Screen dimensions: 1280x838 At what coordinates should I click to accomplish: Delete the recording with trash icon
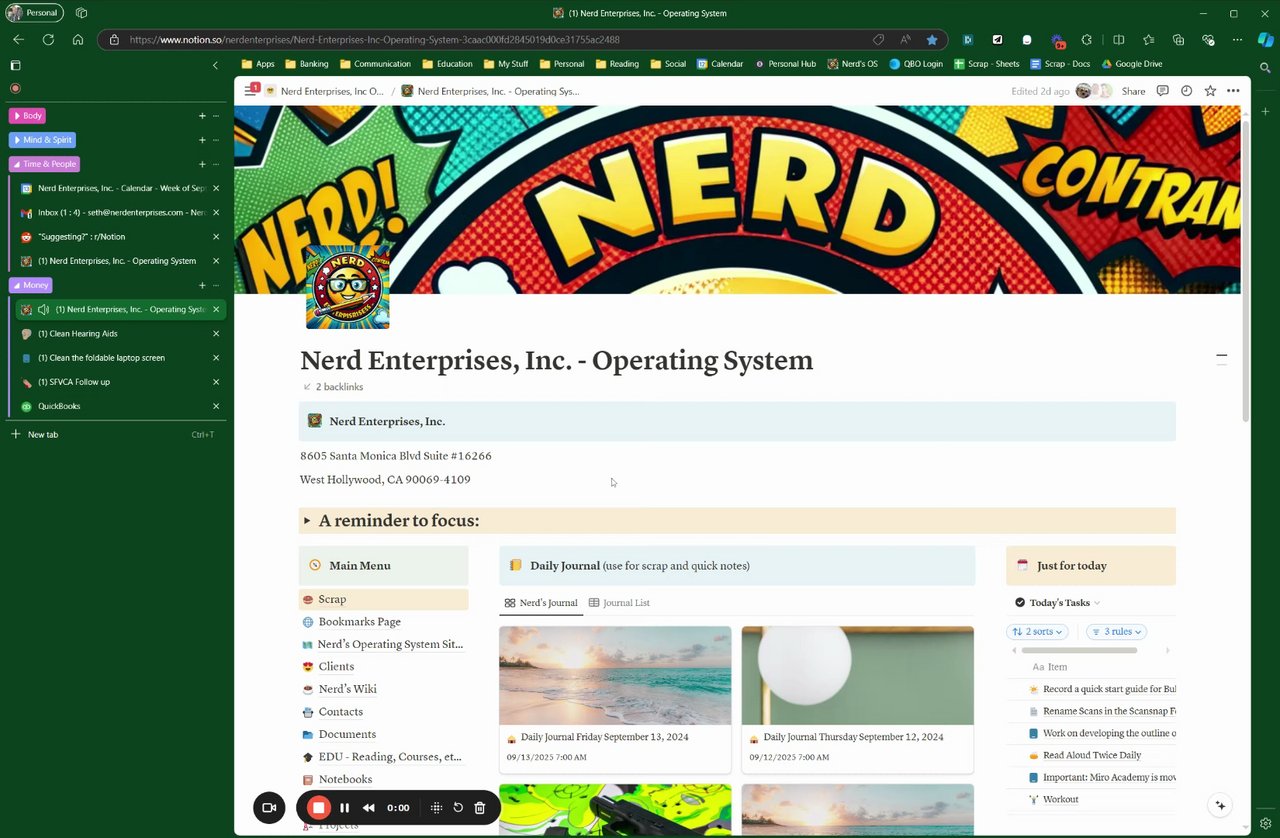480,807
